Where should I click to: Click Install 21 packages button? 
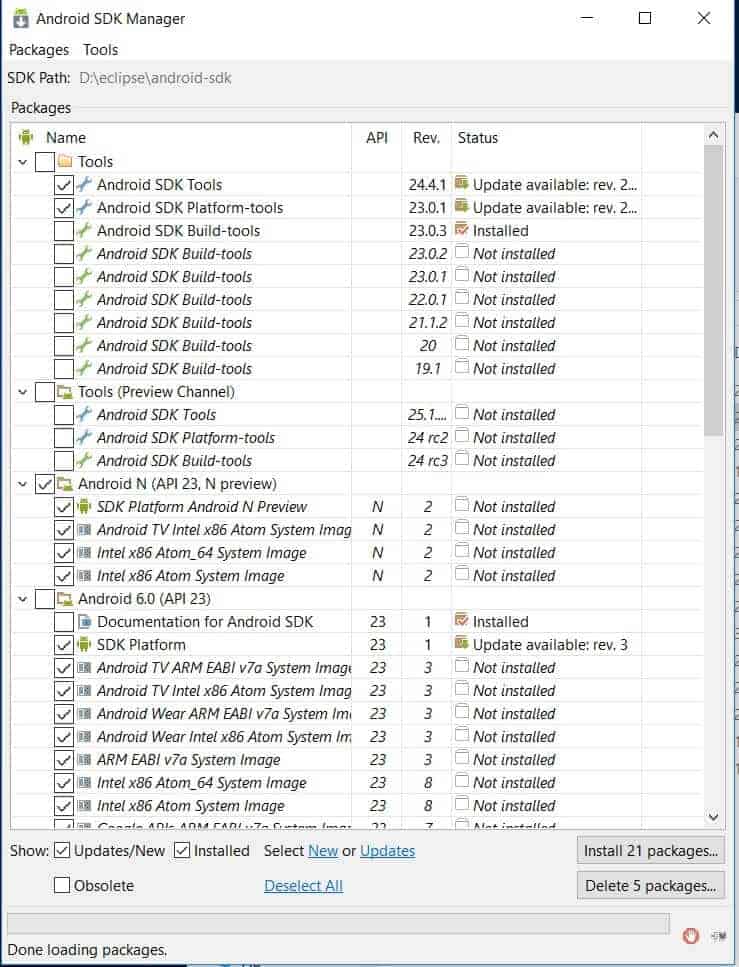[650, 851]
